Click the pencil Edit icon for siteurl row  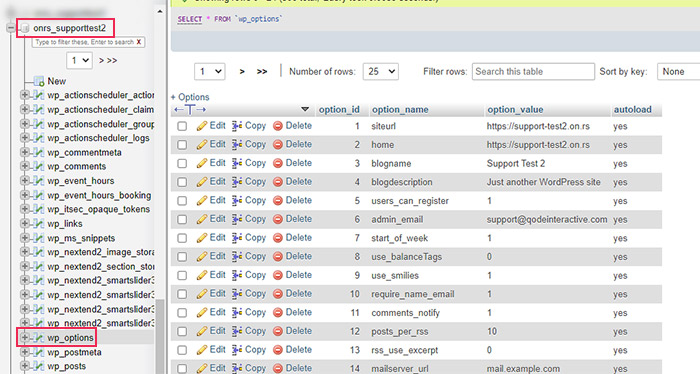click(x=202, y=126)
